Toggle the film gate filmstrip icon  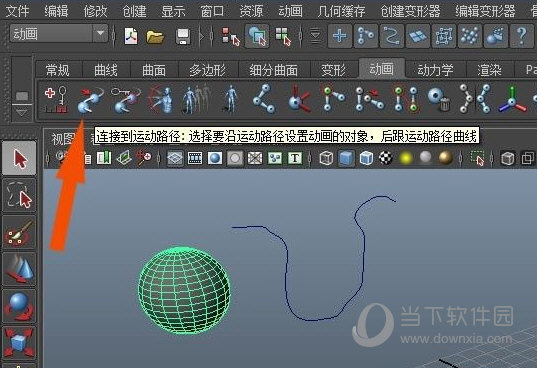pos(195,158)
